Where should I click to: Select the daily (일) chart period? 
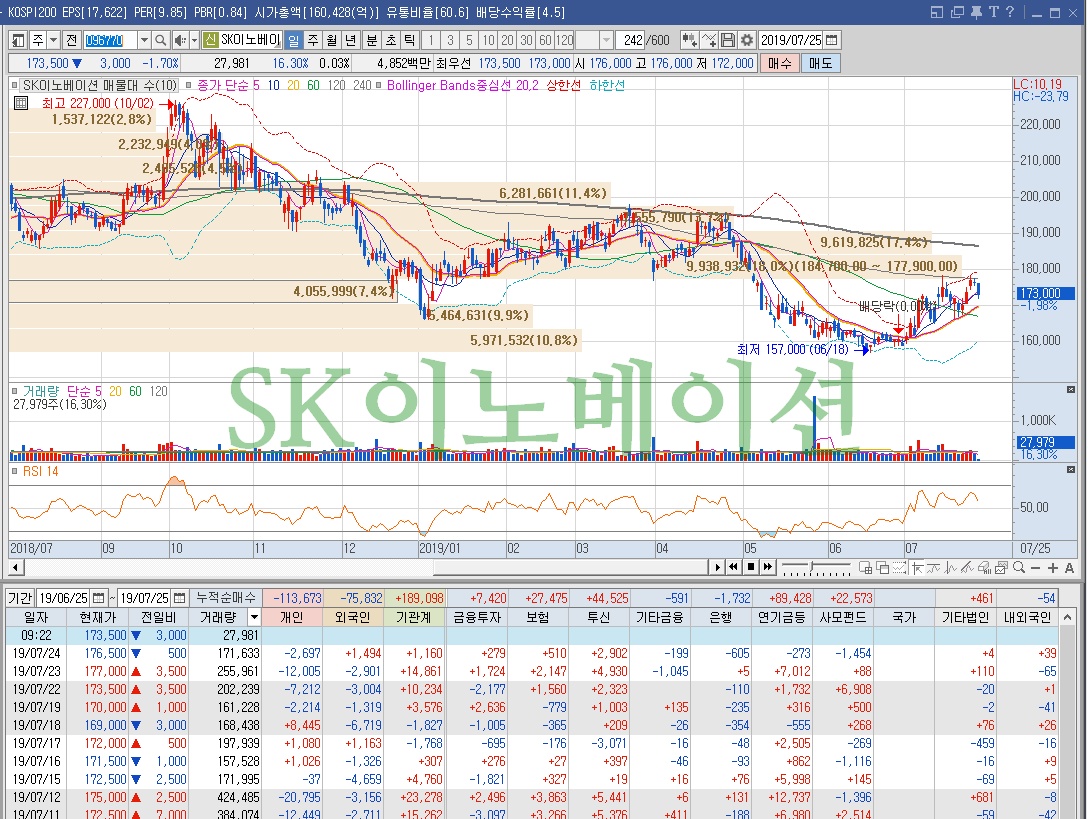294,40
